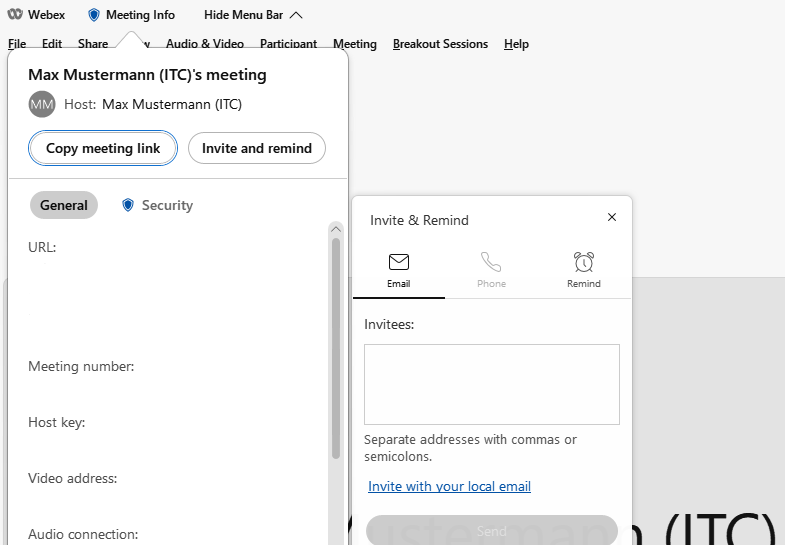
Task: Click the Meeting Info shield icon
Action: 94,15
